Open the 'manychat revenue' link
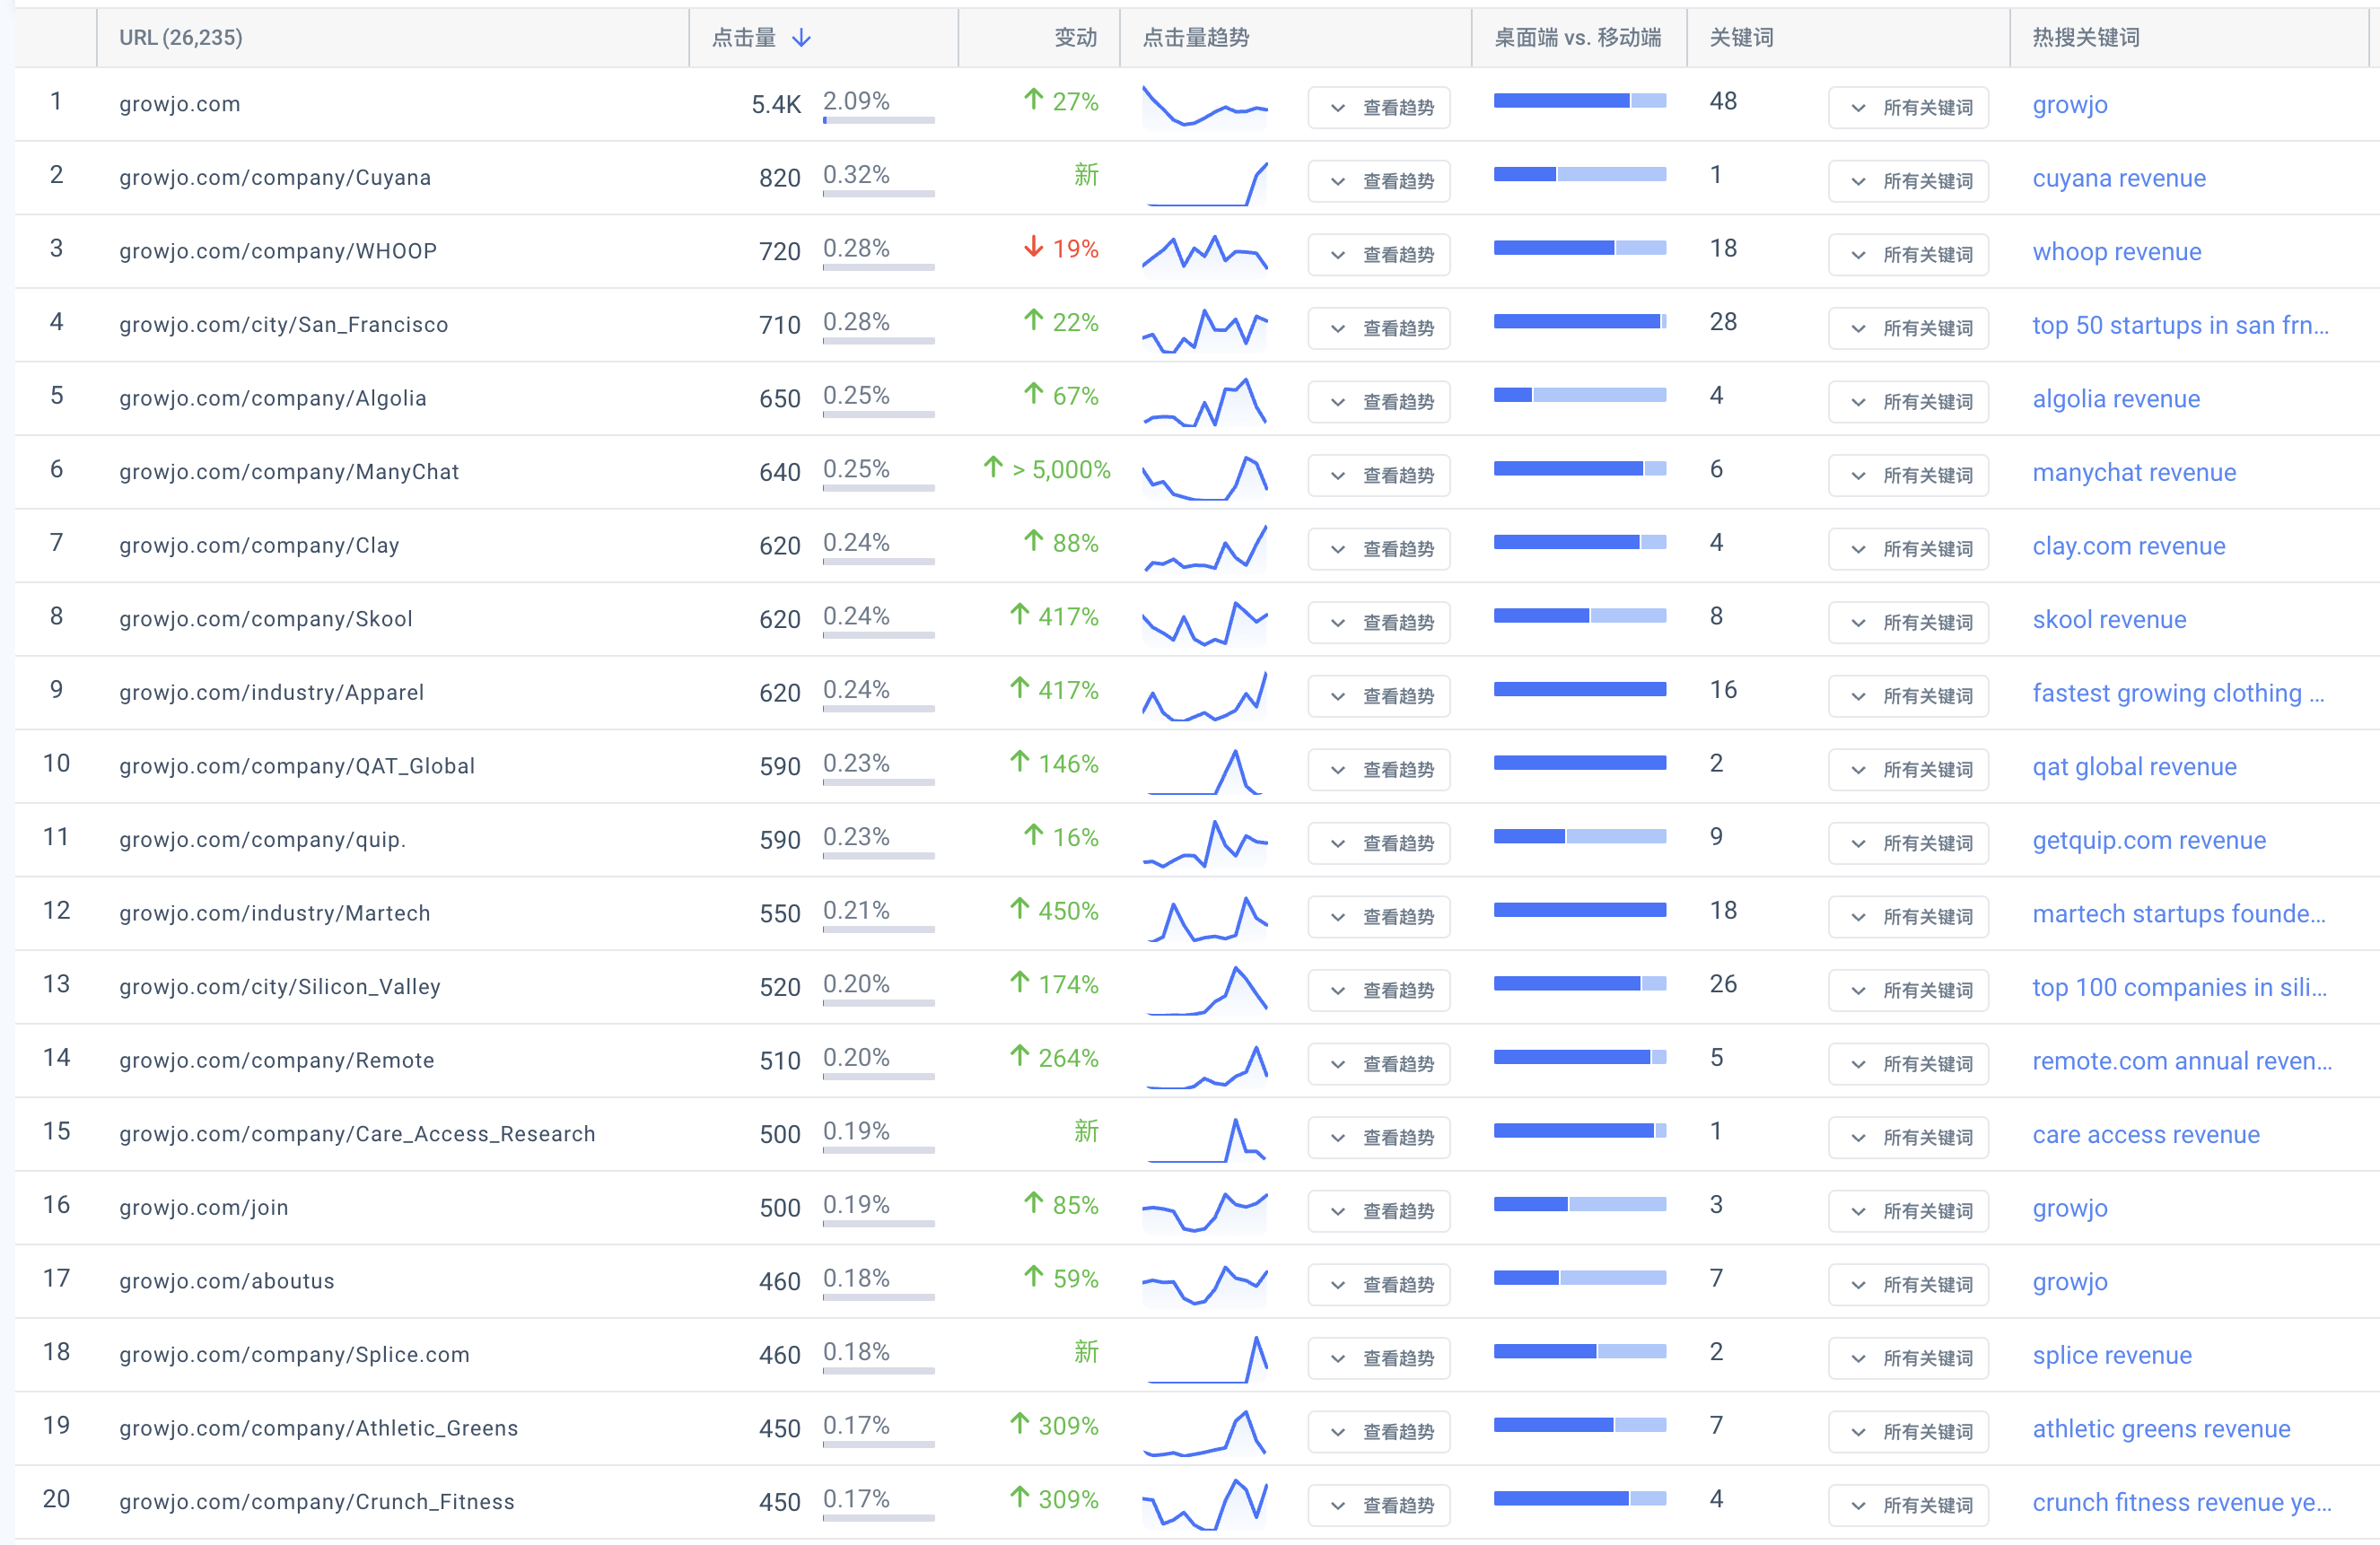 2134,472
